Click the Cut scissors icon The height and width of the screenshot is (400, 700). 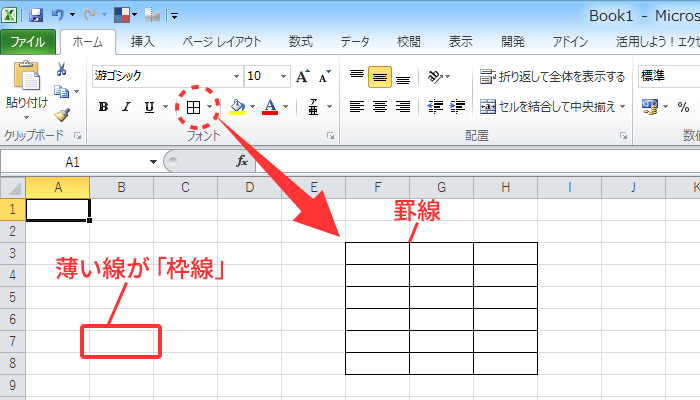62,69
